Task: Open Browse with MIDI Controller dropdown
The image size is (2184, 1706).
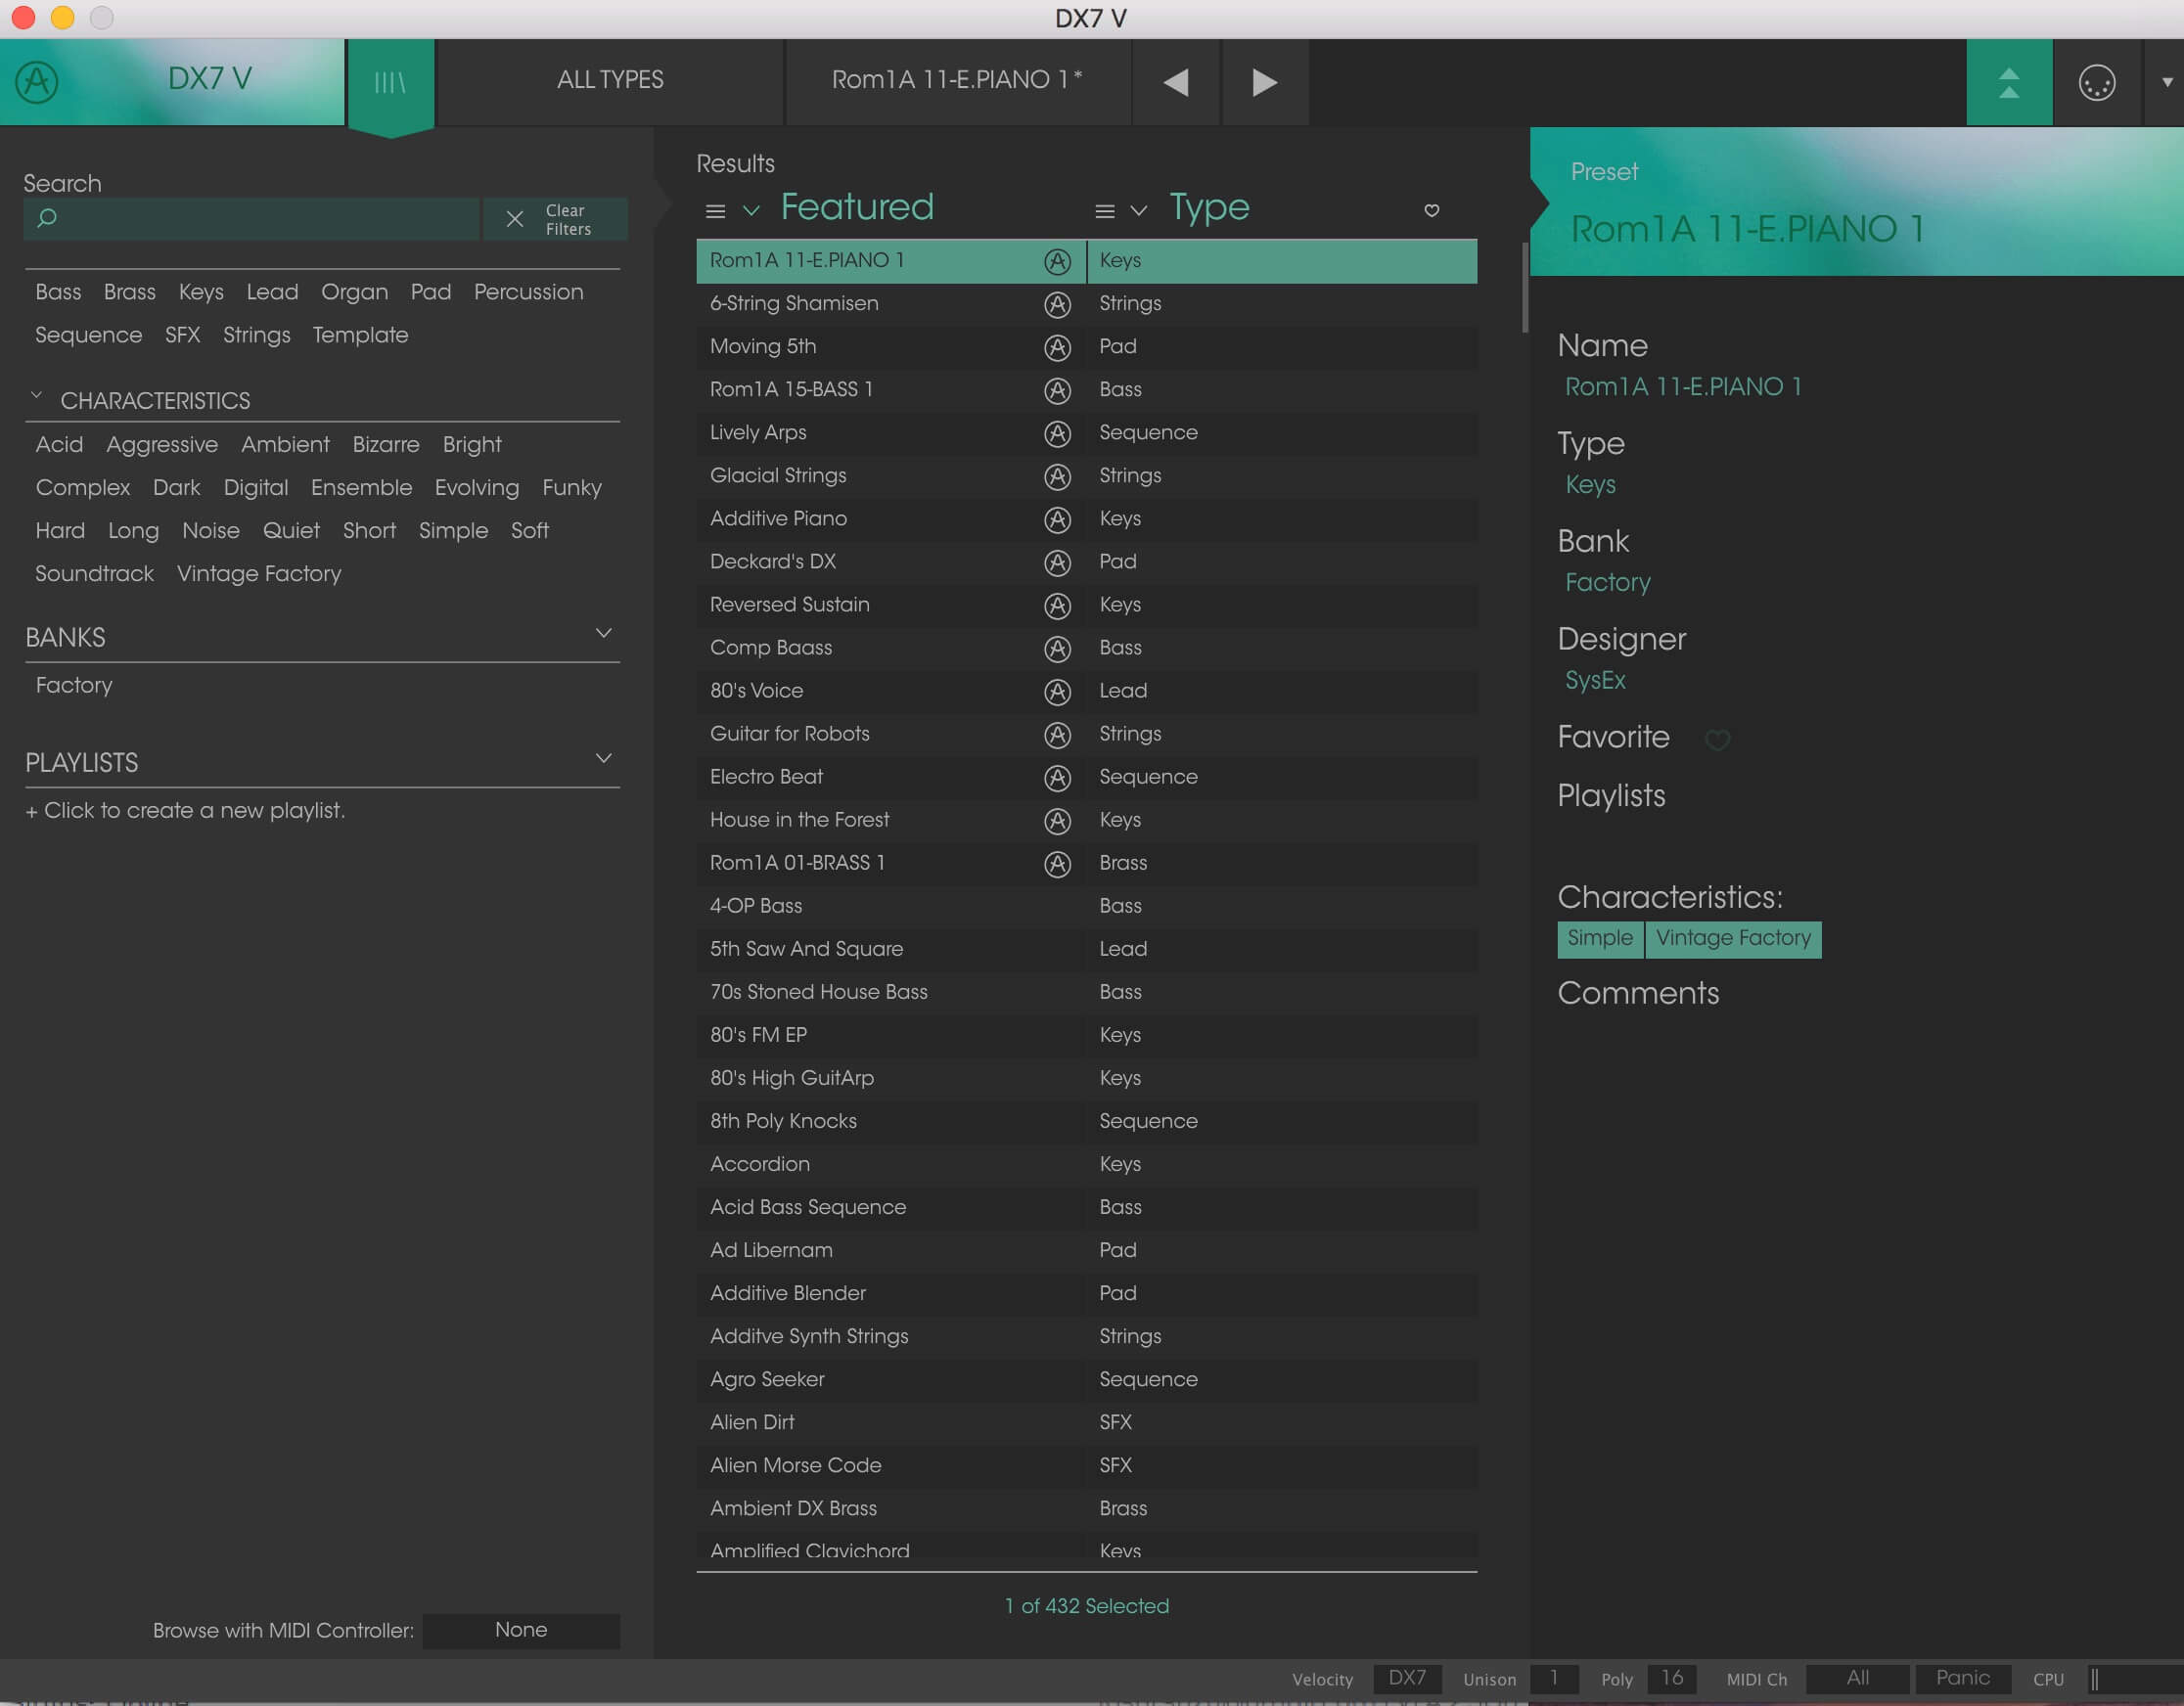Action: (x=521, y=1630)
